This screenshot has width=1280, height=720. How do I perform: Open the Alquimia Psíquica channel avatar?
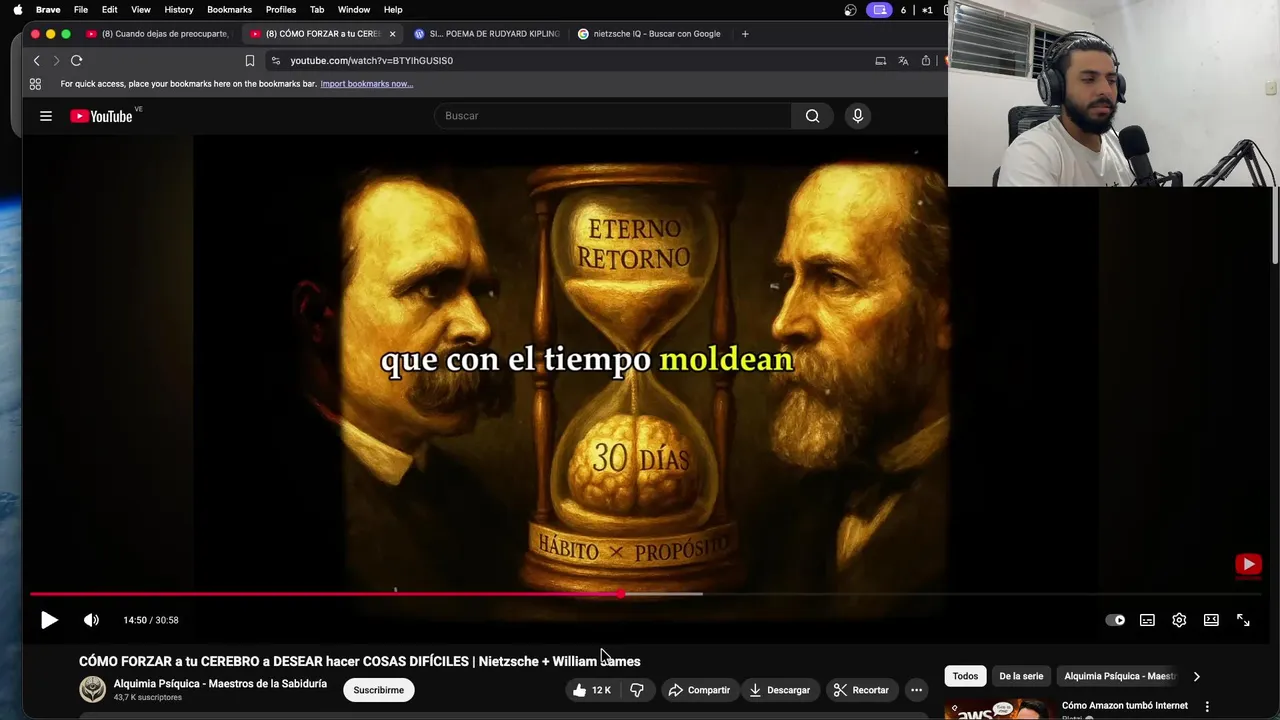click(x=92, y=689)
